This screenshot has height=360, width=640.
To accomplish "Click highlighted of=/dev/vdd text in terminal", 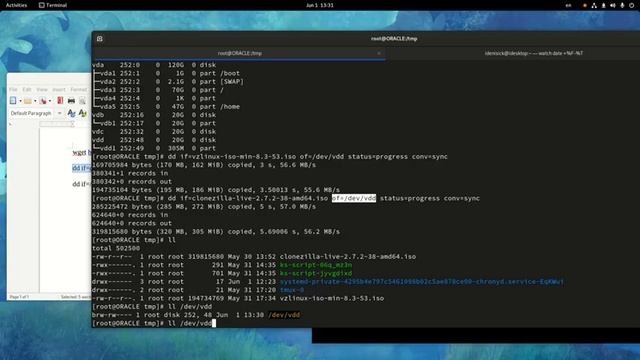I will coord(354,198).
